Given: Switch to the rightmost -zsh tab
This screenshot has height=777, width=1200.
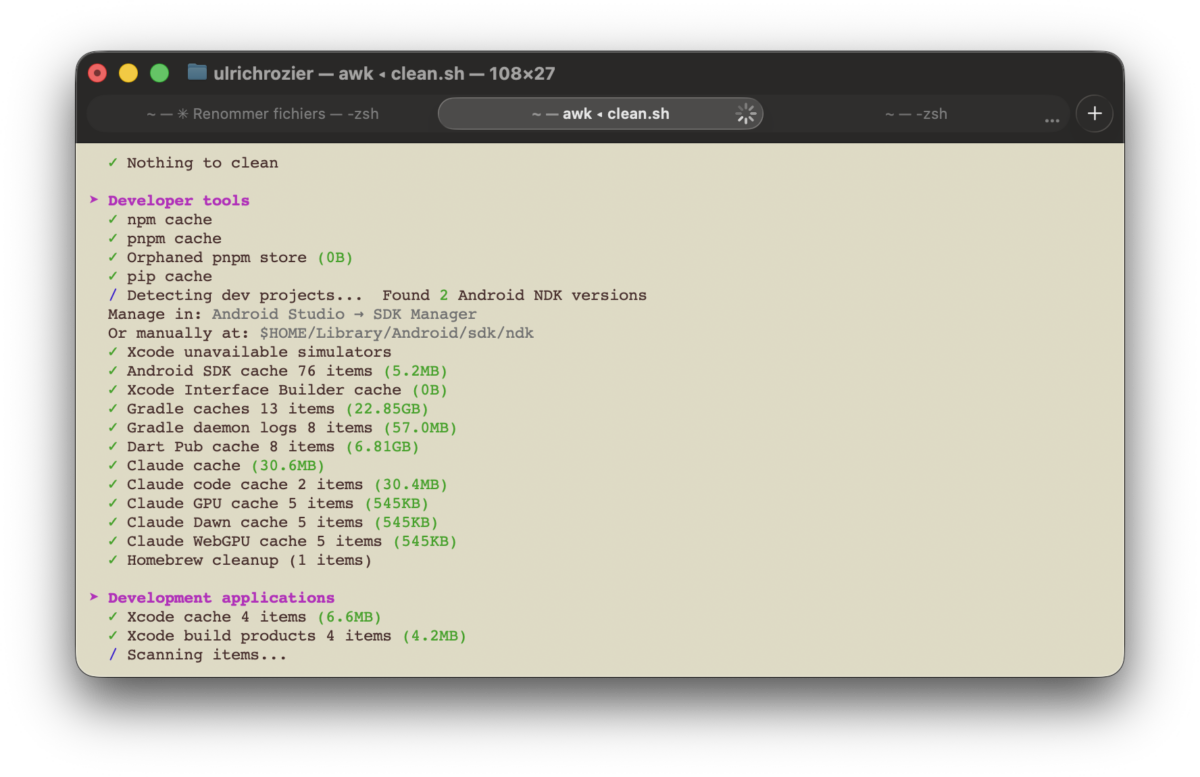Looking at the screenshot, I should 915,114.
